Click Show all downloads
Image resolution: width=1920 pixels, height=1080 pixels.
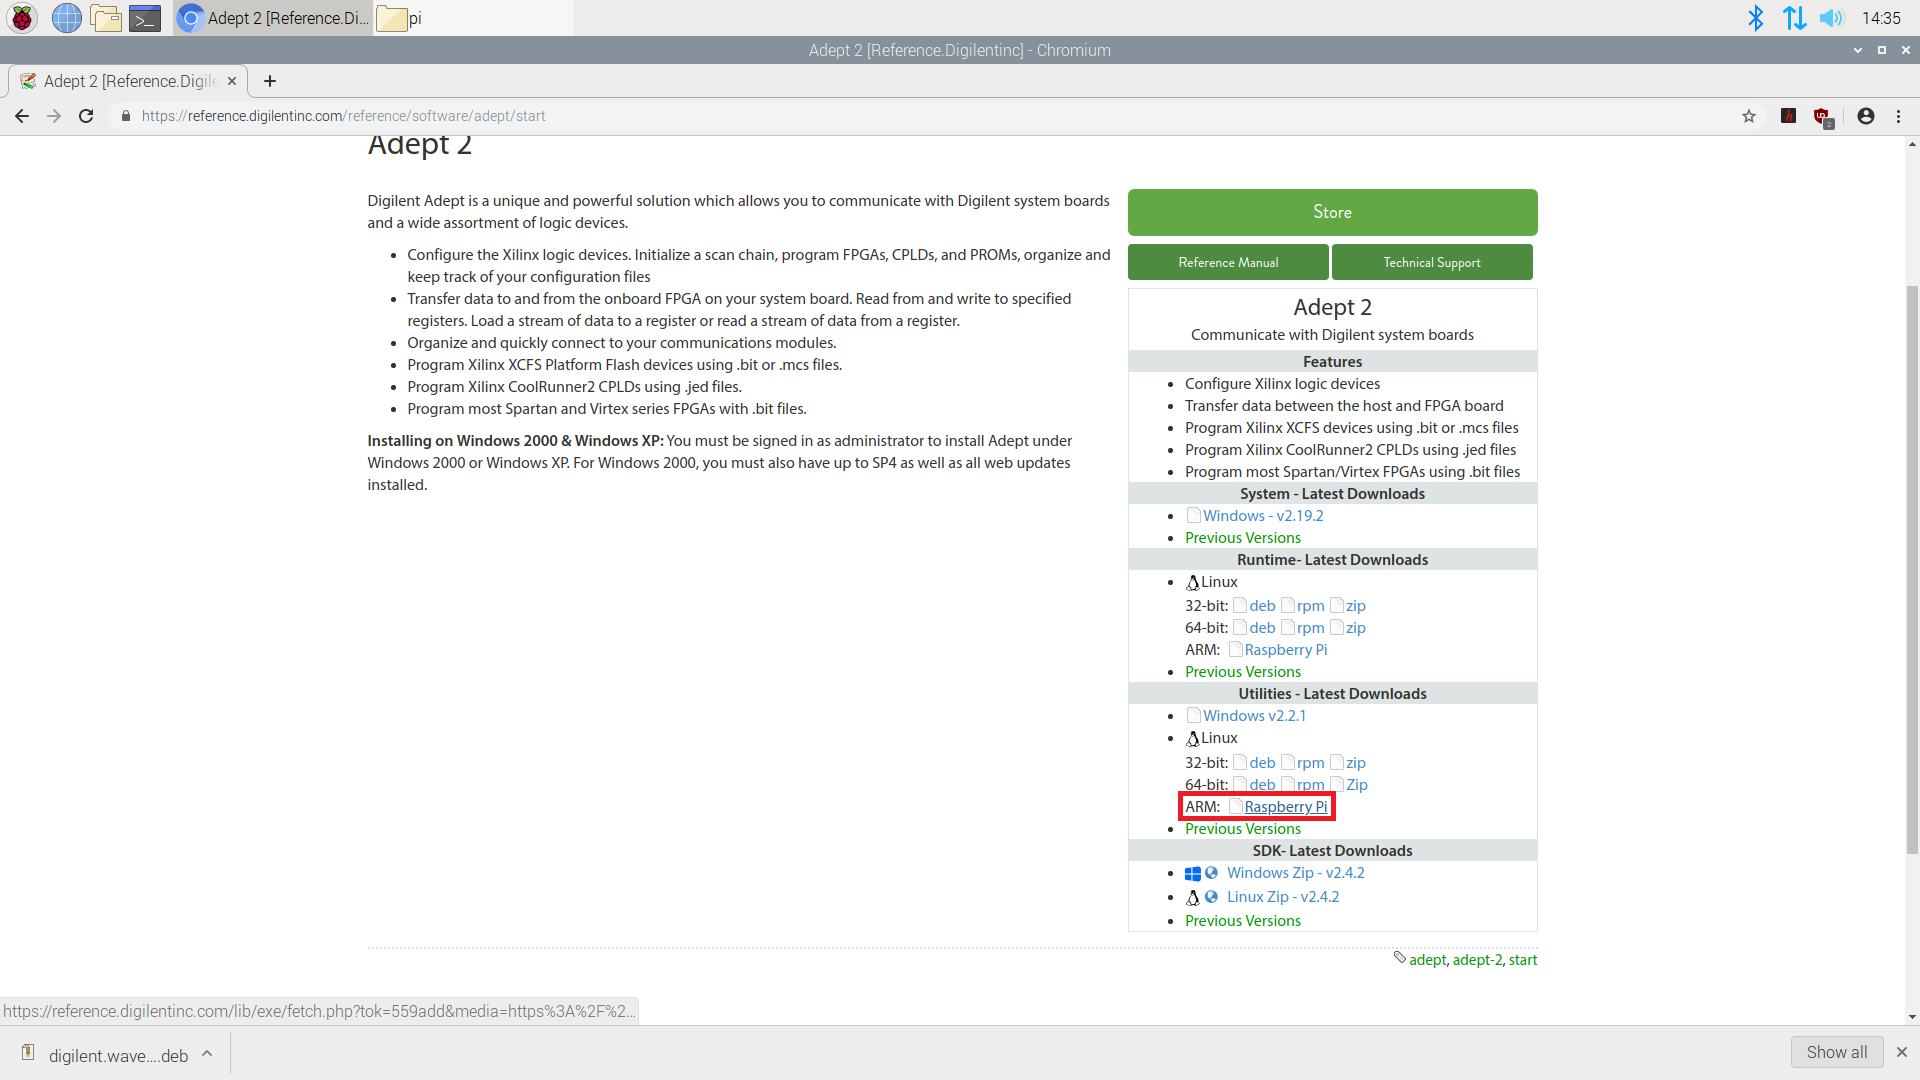coord(1837,1052)
